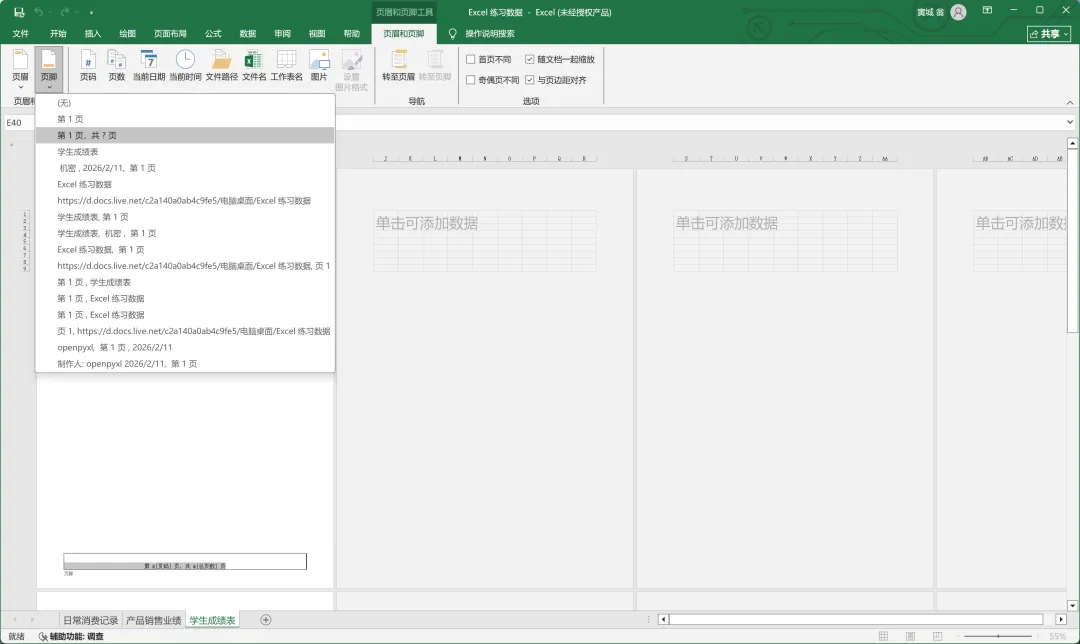Screen dimensions: 1080x644
Task: Choose footer 第 1 页，共 ? 页
Action: (x=185, y=135)
